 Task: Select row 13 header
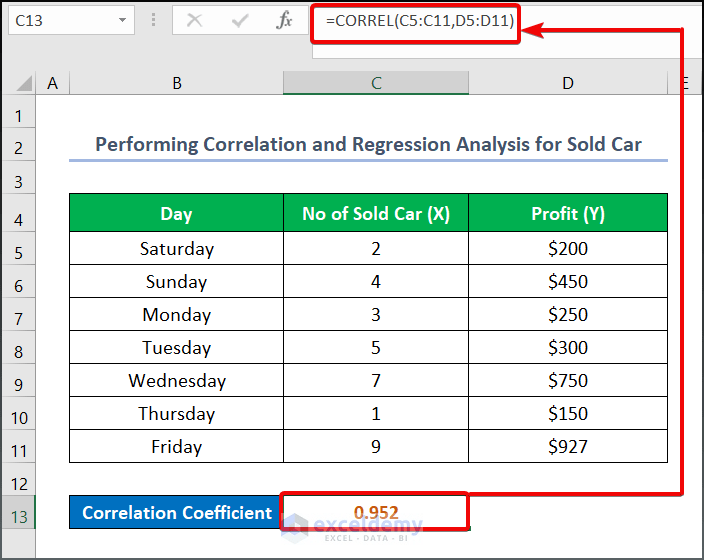18,512
